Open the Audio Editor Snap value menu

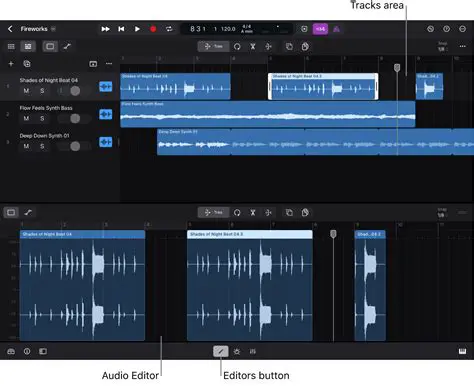click(442, 213)
